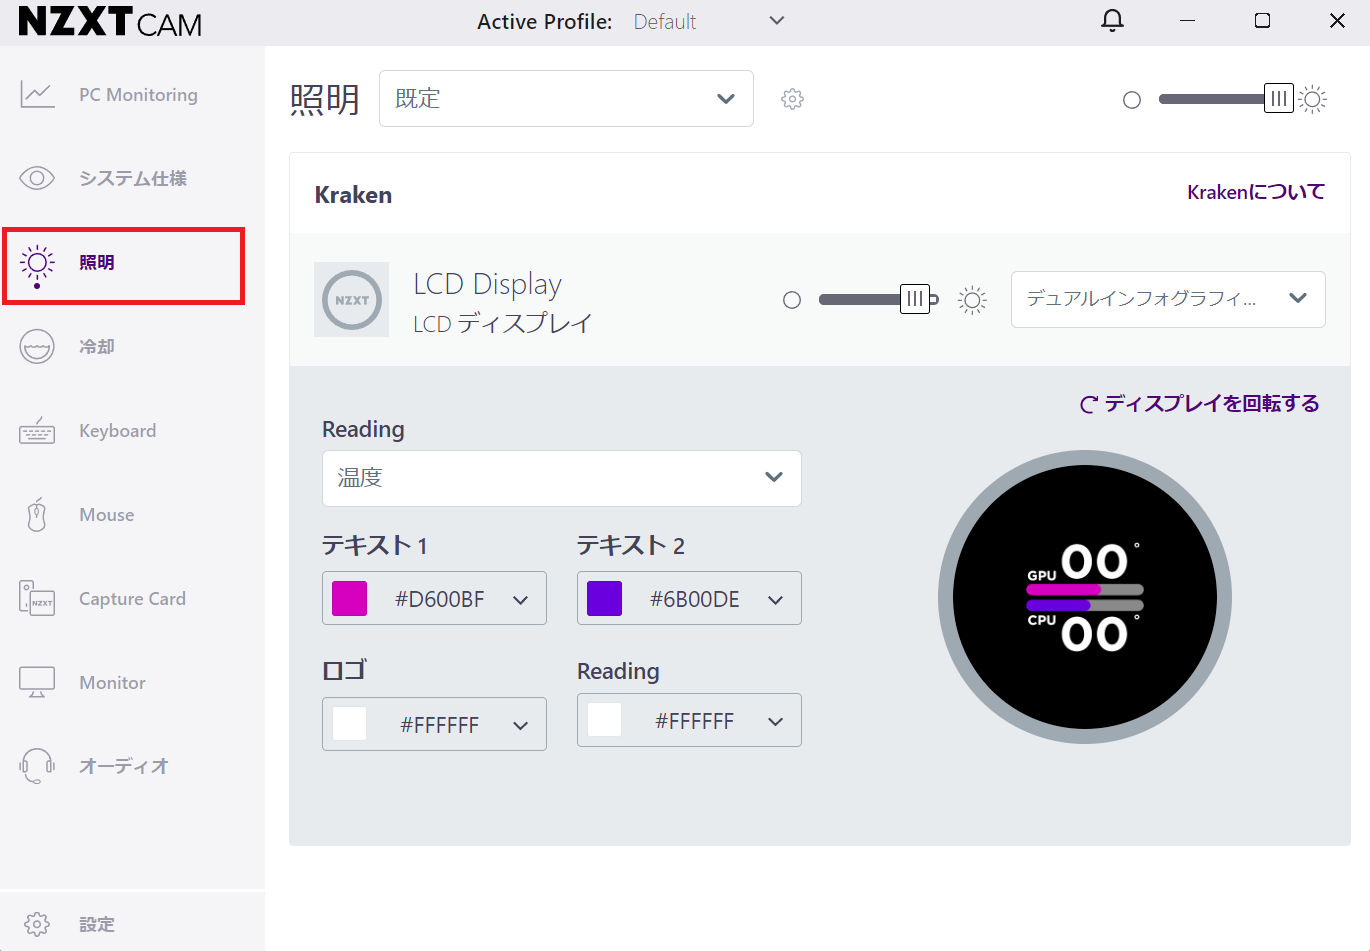
Task: Click the LCD Display brightness slider handle
Action: (915, 299)
